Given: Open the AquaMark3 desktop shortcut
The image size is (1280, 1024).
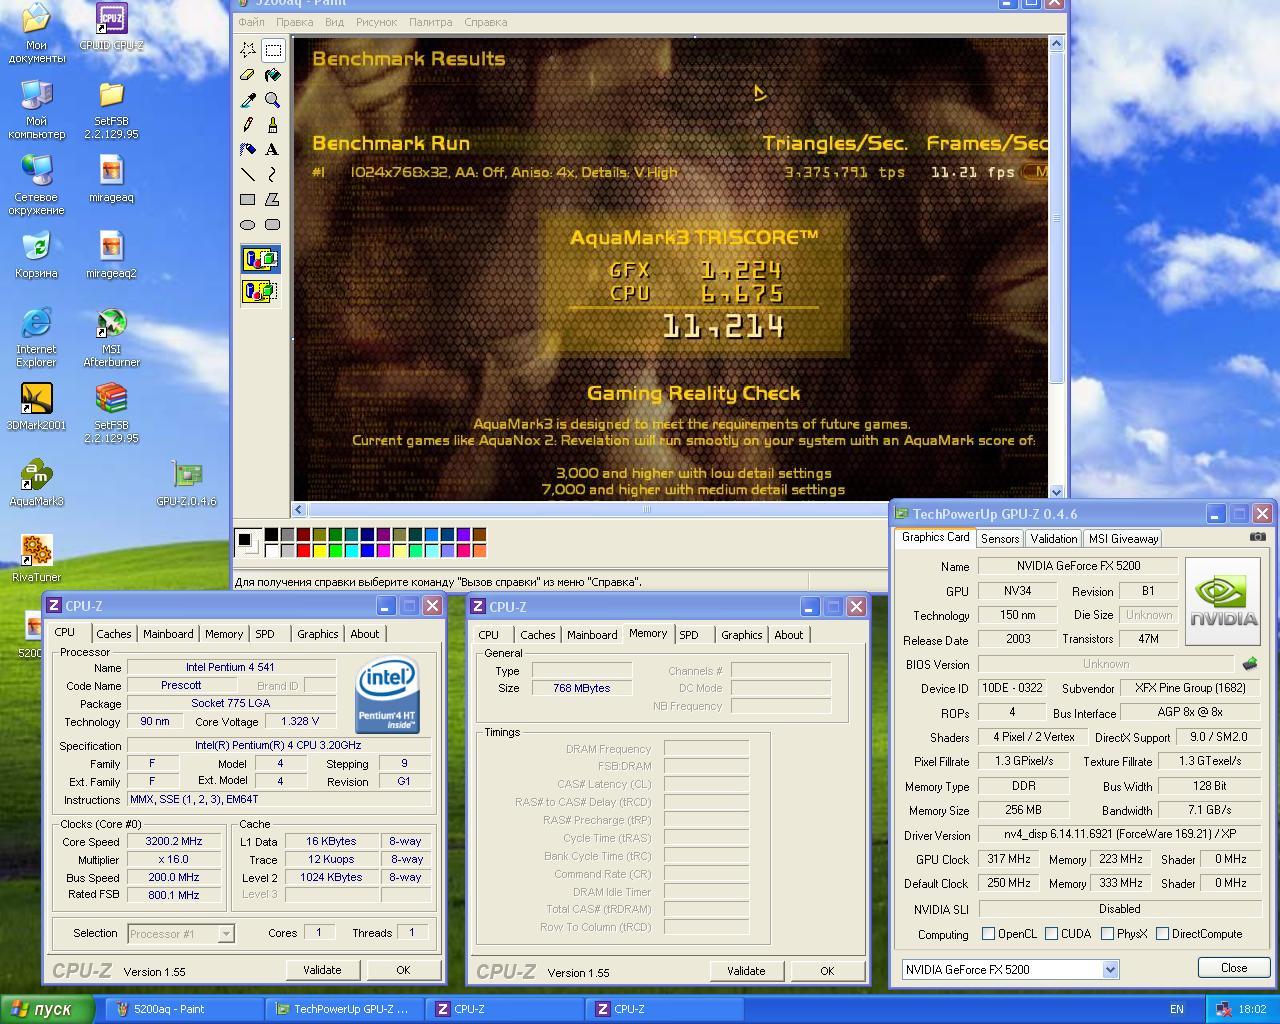Looking at the screenshot, I should click(x=36, y=484).
